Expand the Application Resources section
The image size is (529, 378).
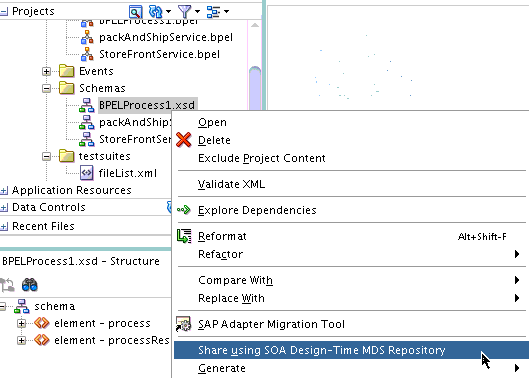pyautogui.click(x=4, y=191)
